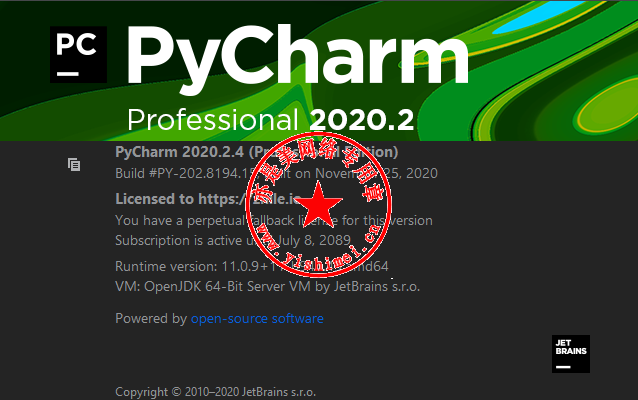Click the Powered by label
The width and height of the screenshot is (638, 400).
[151, 318]
